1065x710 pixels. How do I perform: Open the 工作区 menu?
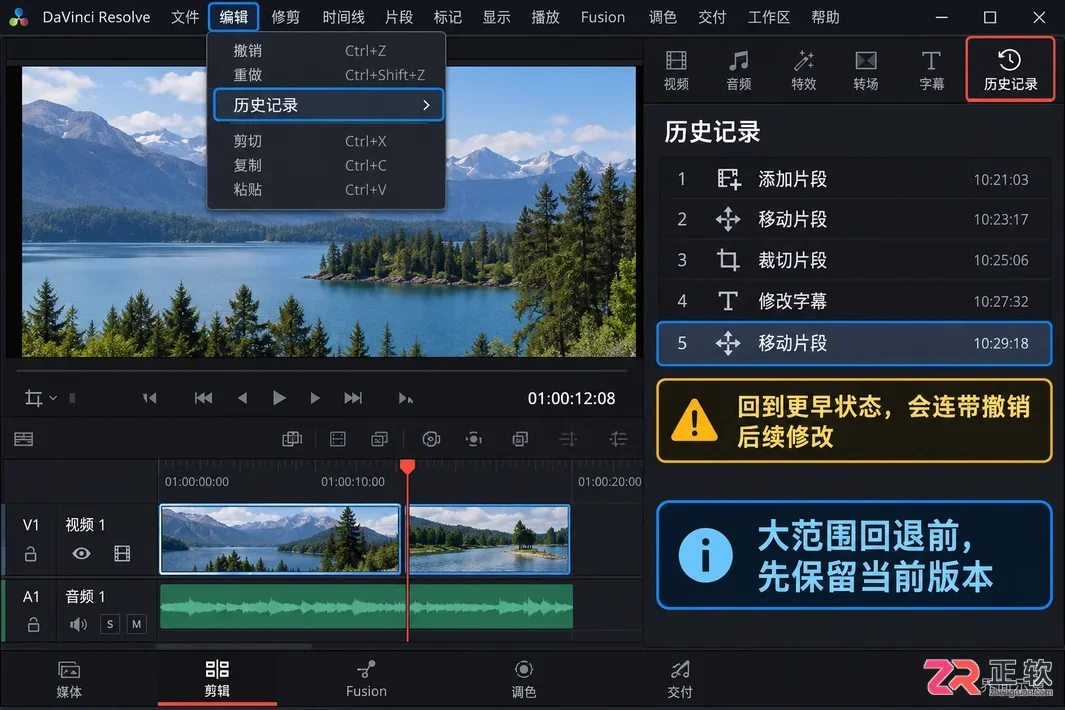[768, 17]
